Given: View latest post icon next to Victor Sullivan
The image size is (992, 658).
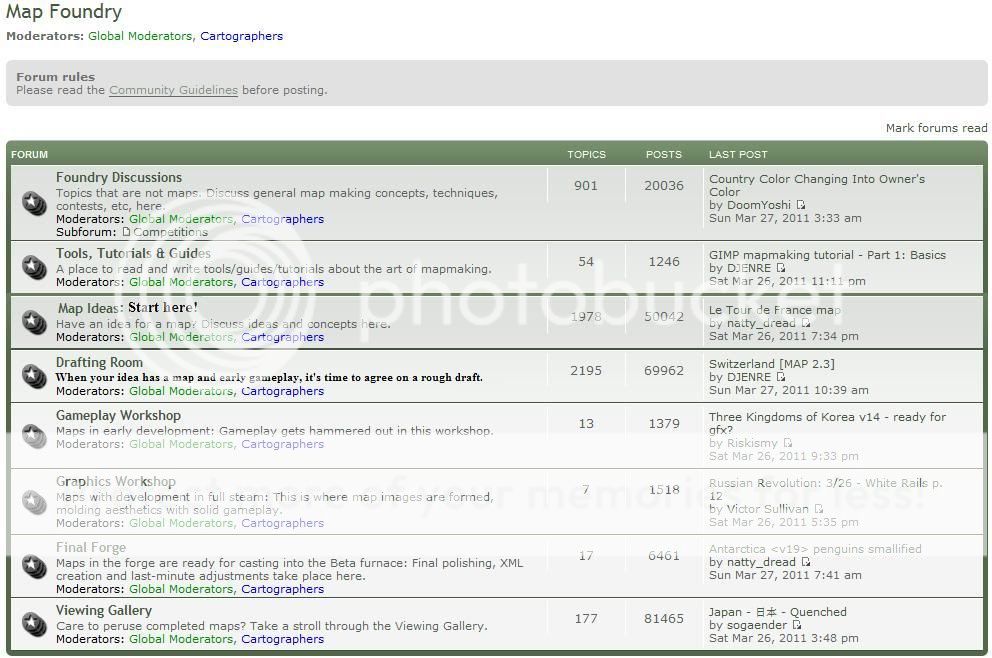Looking at the screenshot, I should coord(819,509).
